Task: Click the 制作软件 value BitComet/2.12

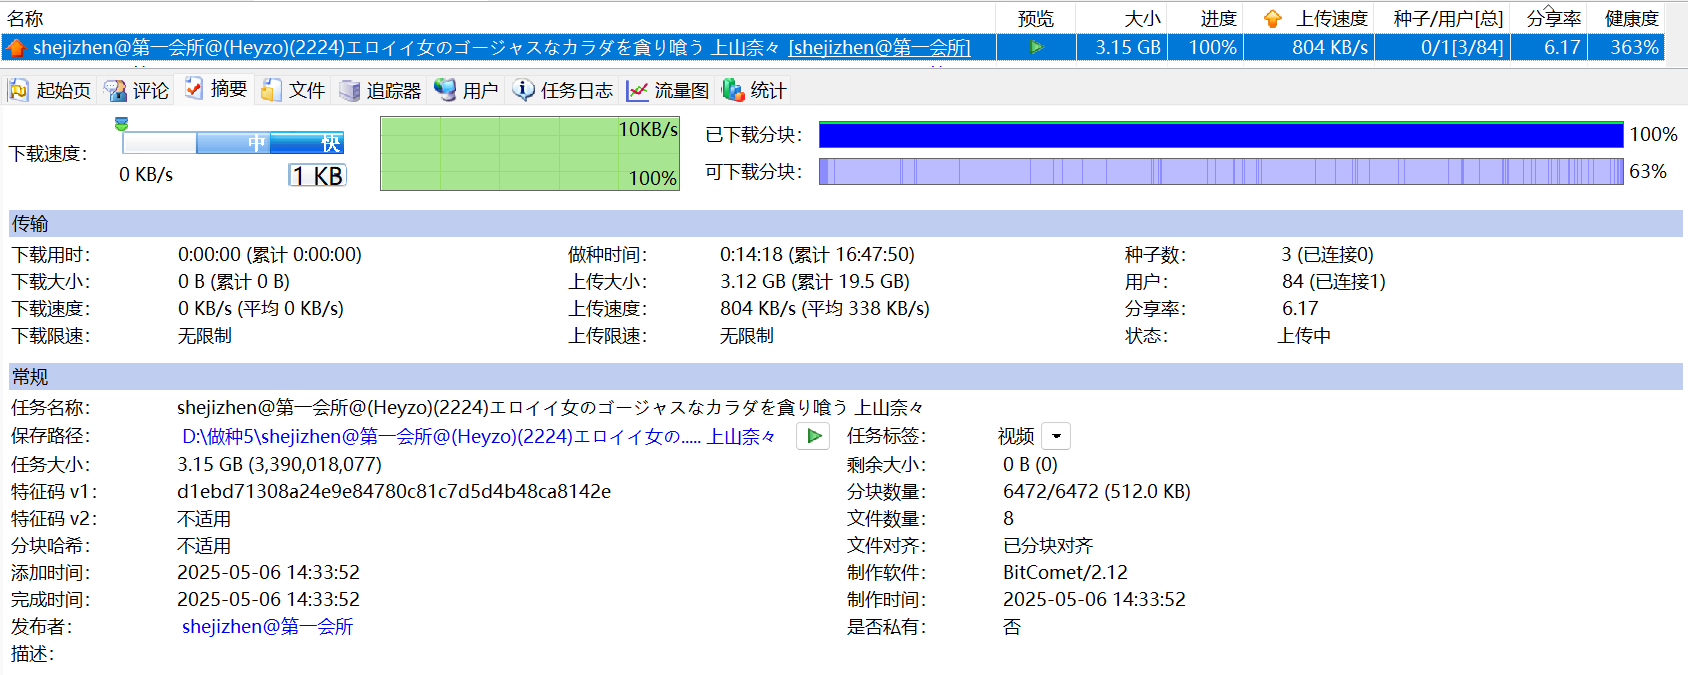Action: pyautogui.click(x=1065, y=572)
